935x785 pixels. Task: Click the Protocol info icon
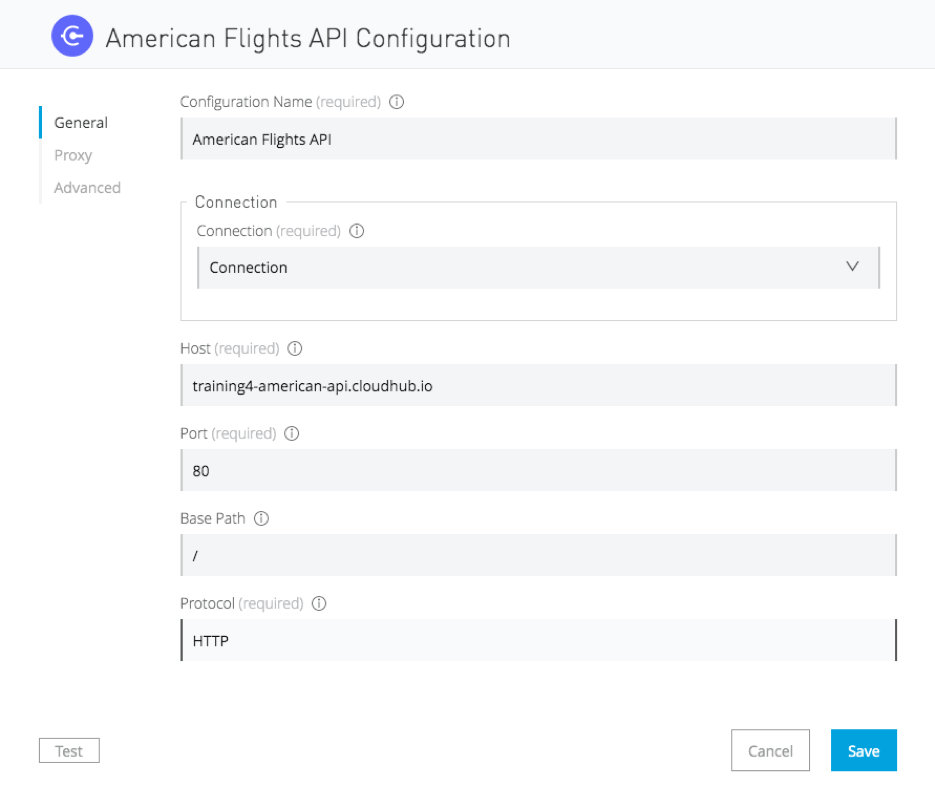320,604
